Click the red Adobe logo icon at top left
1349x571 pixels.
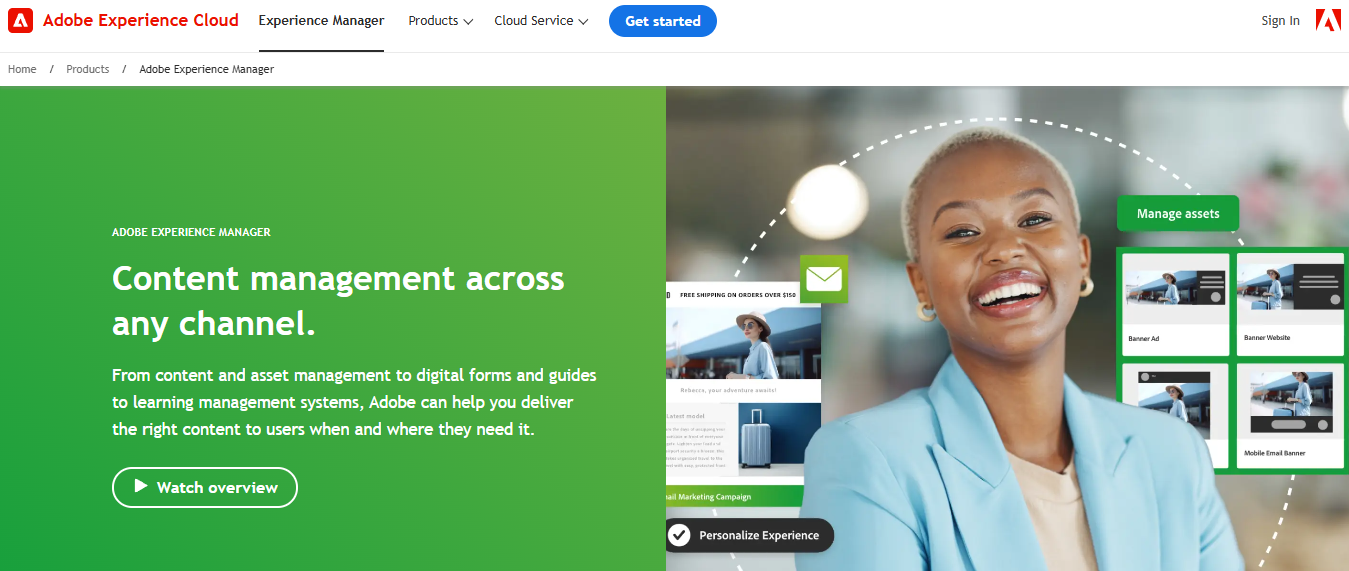pos(20,20)
